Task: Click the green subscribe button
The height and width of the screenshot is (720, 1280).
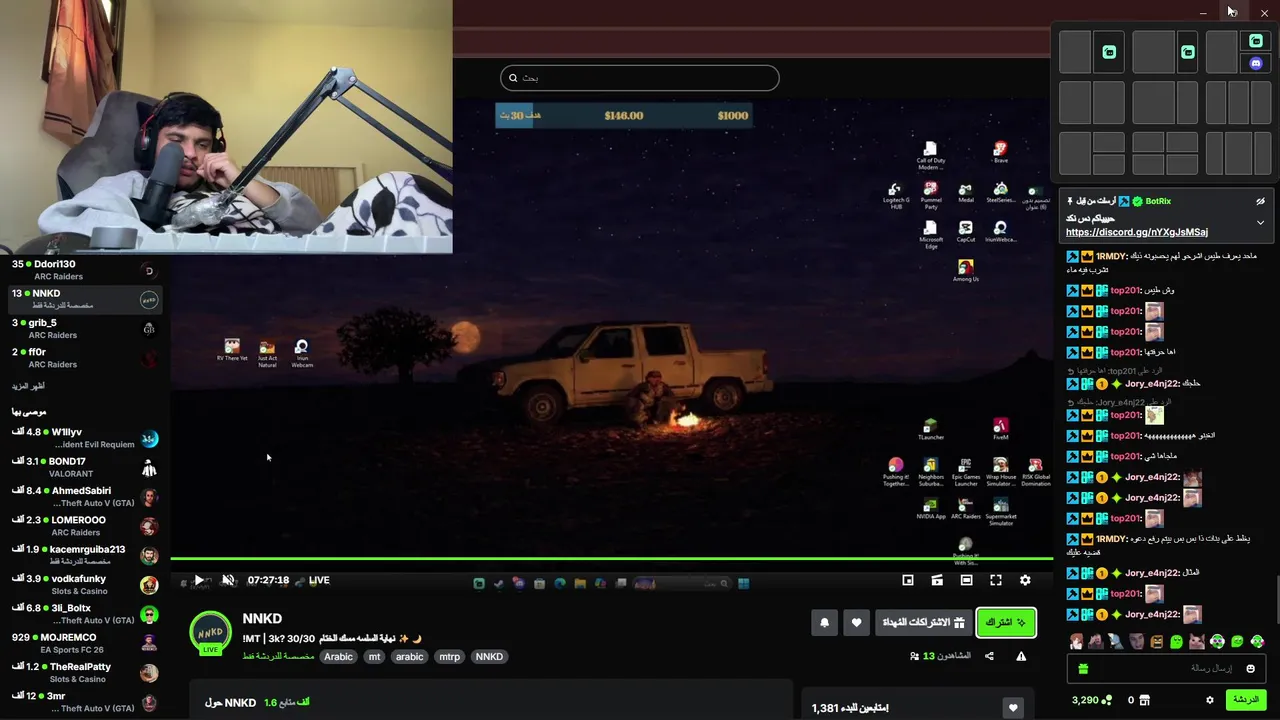Action: (x=1006, y=623)
